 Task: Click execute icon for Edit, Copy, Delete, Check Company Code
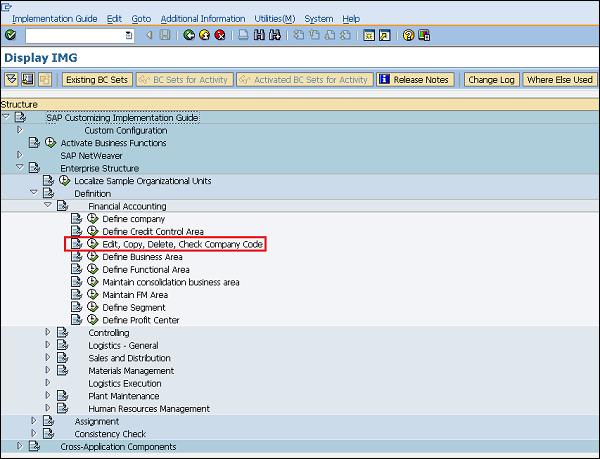click(93, 244)
